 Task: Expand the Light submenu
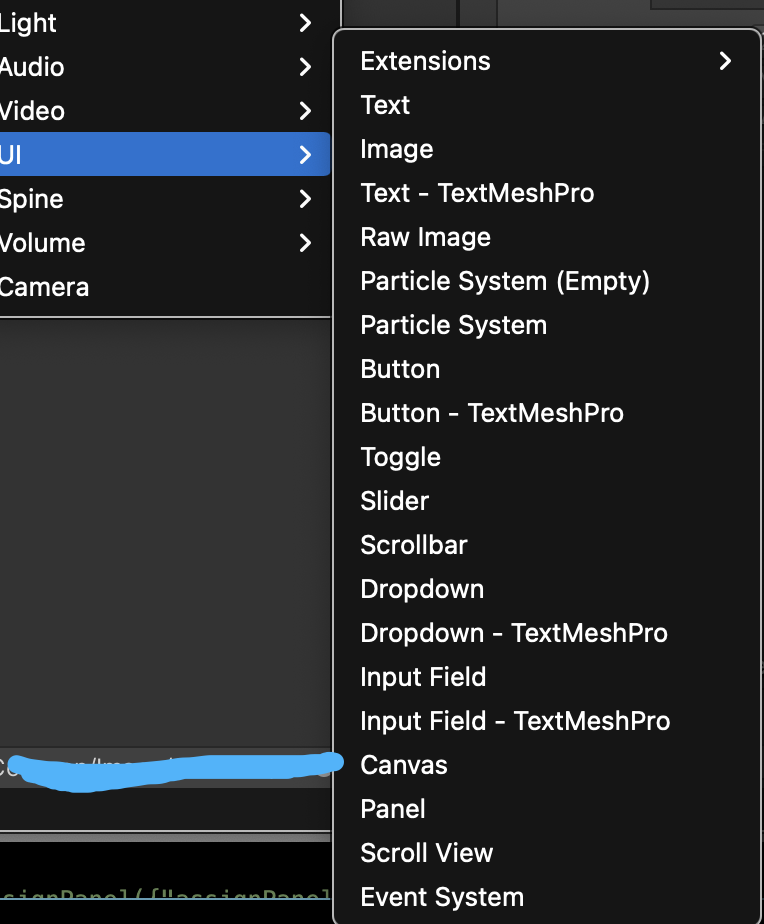[x=30, y=23]
